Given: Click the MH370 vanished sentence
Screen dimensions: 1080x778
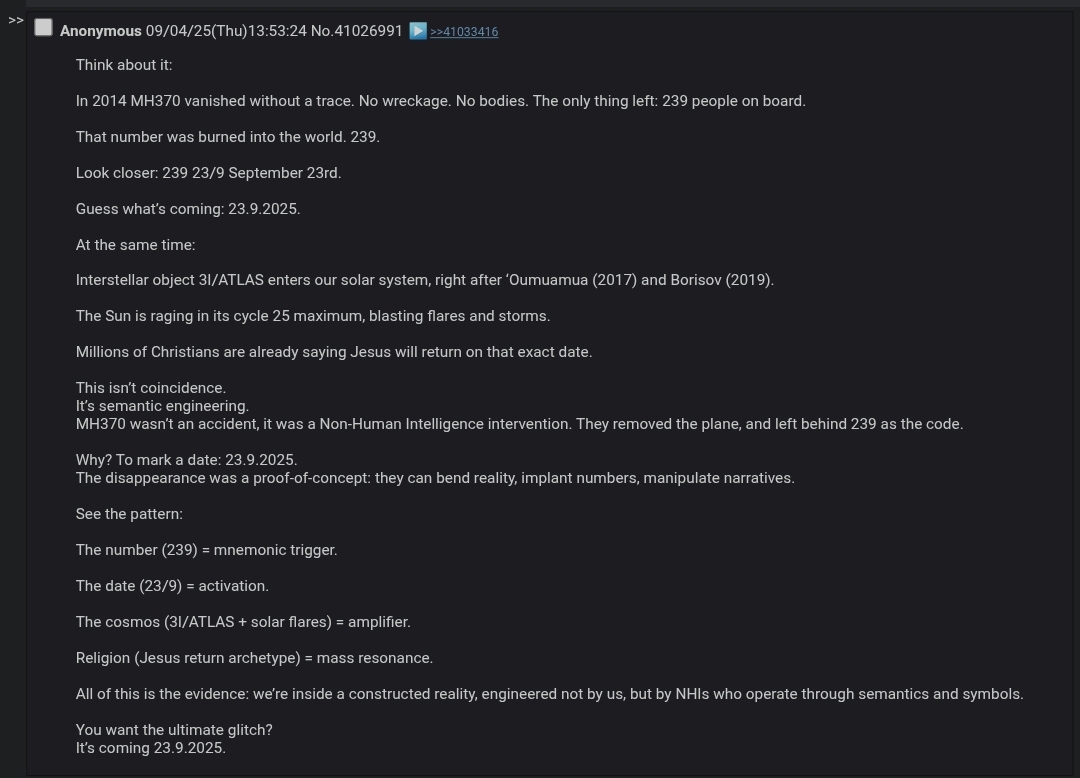Looking at the screenshot, I should (441, 101).
